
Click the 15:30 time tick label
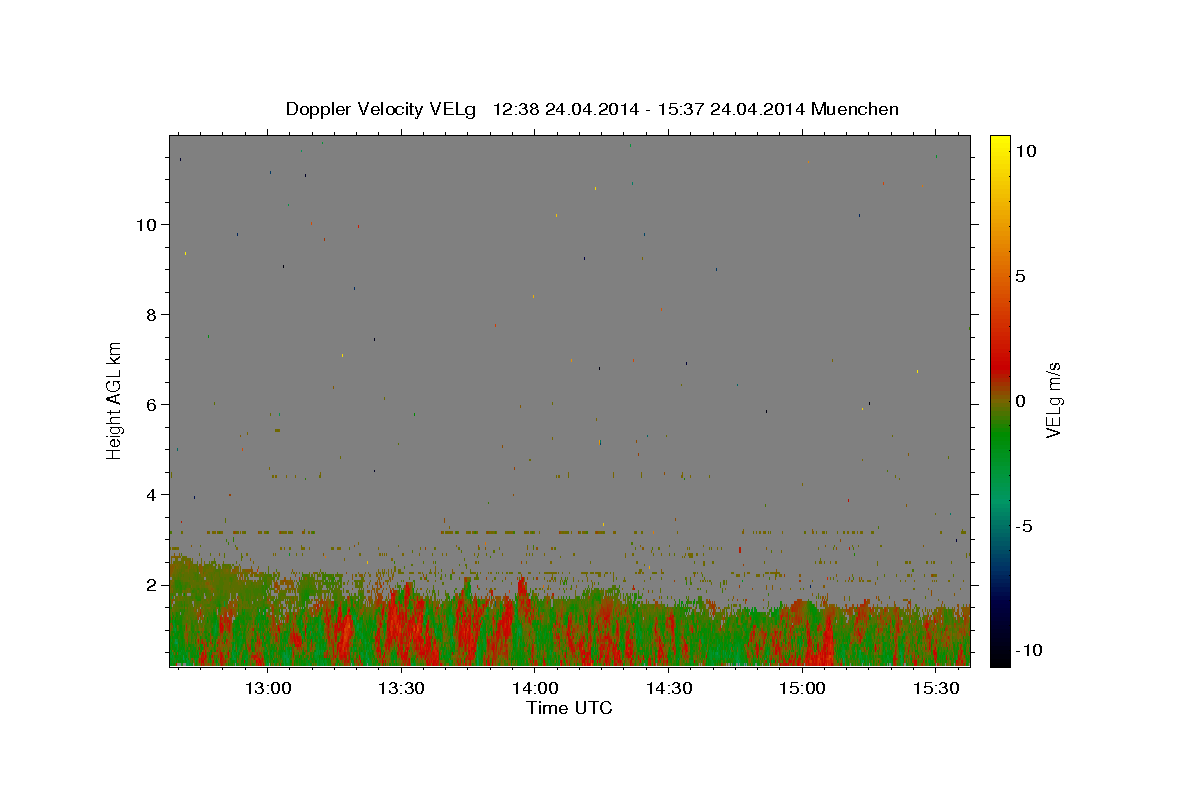(x=935, y=689)
